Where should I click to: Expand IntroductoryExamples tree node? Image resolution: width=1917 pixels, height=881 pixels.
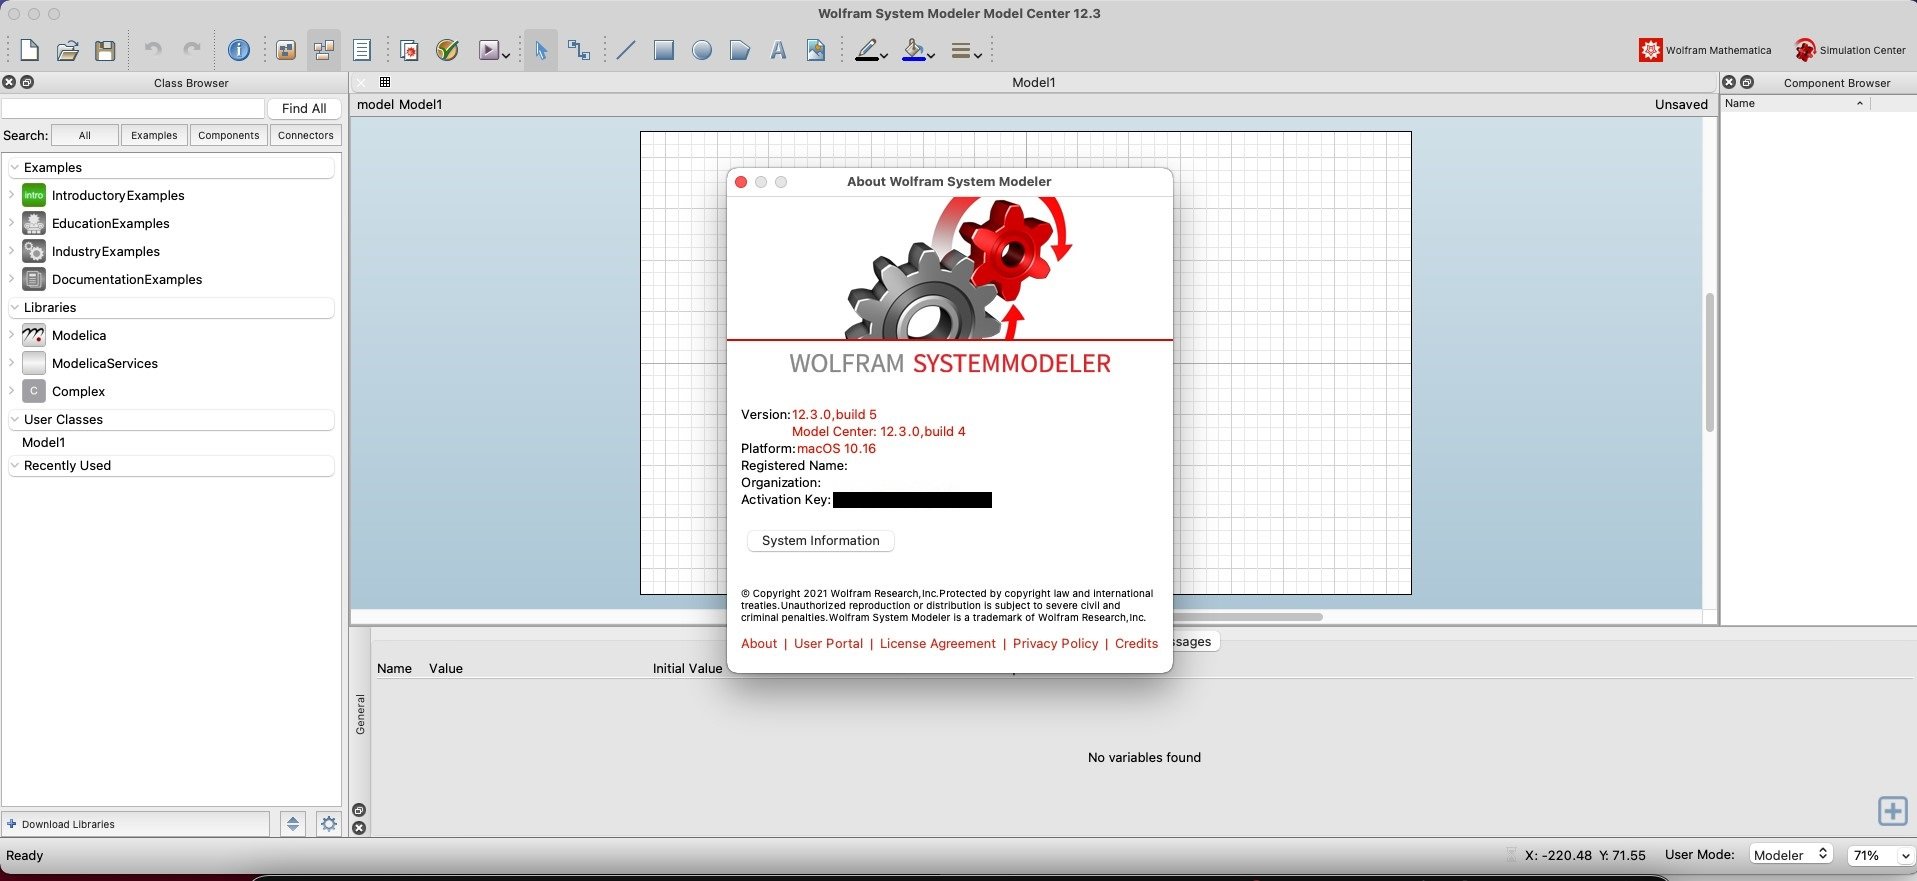[x=12, y=195]
